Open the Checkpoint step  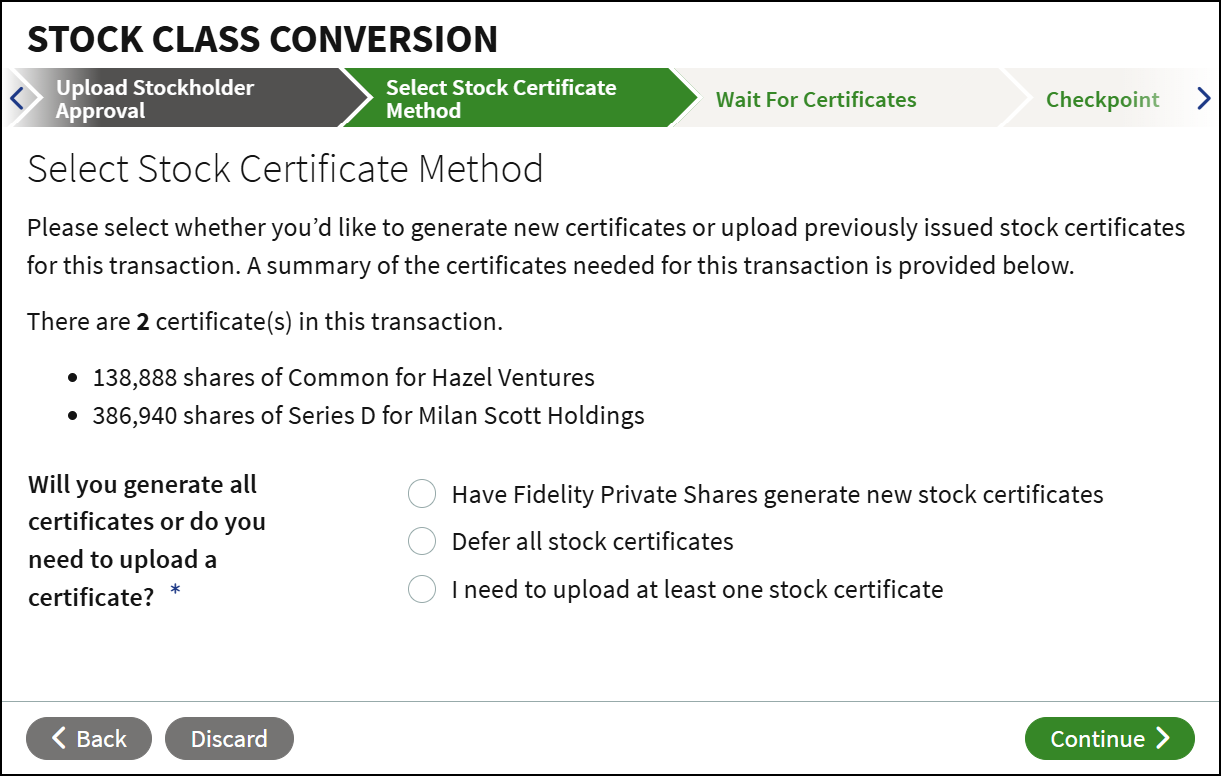[x=1102, y=99]
